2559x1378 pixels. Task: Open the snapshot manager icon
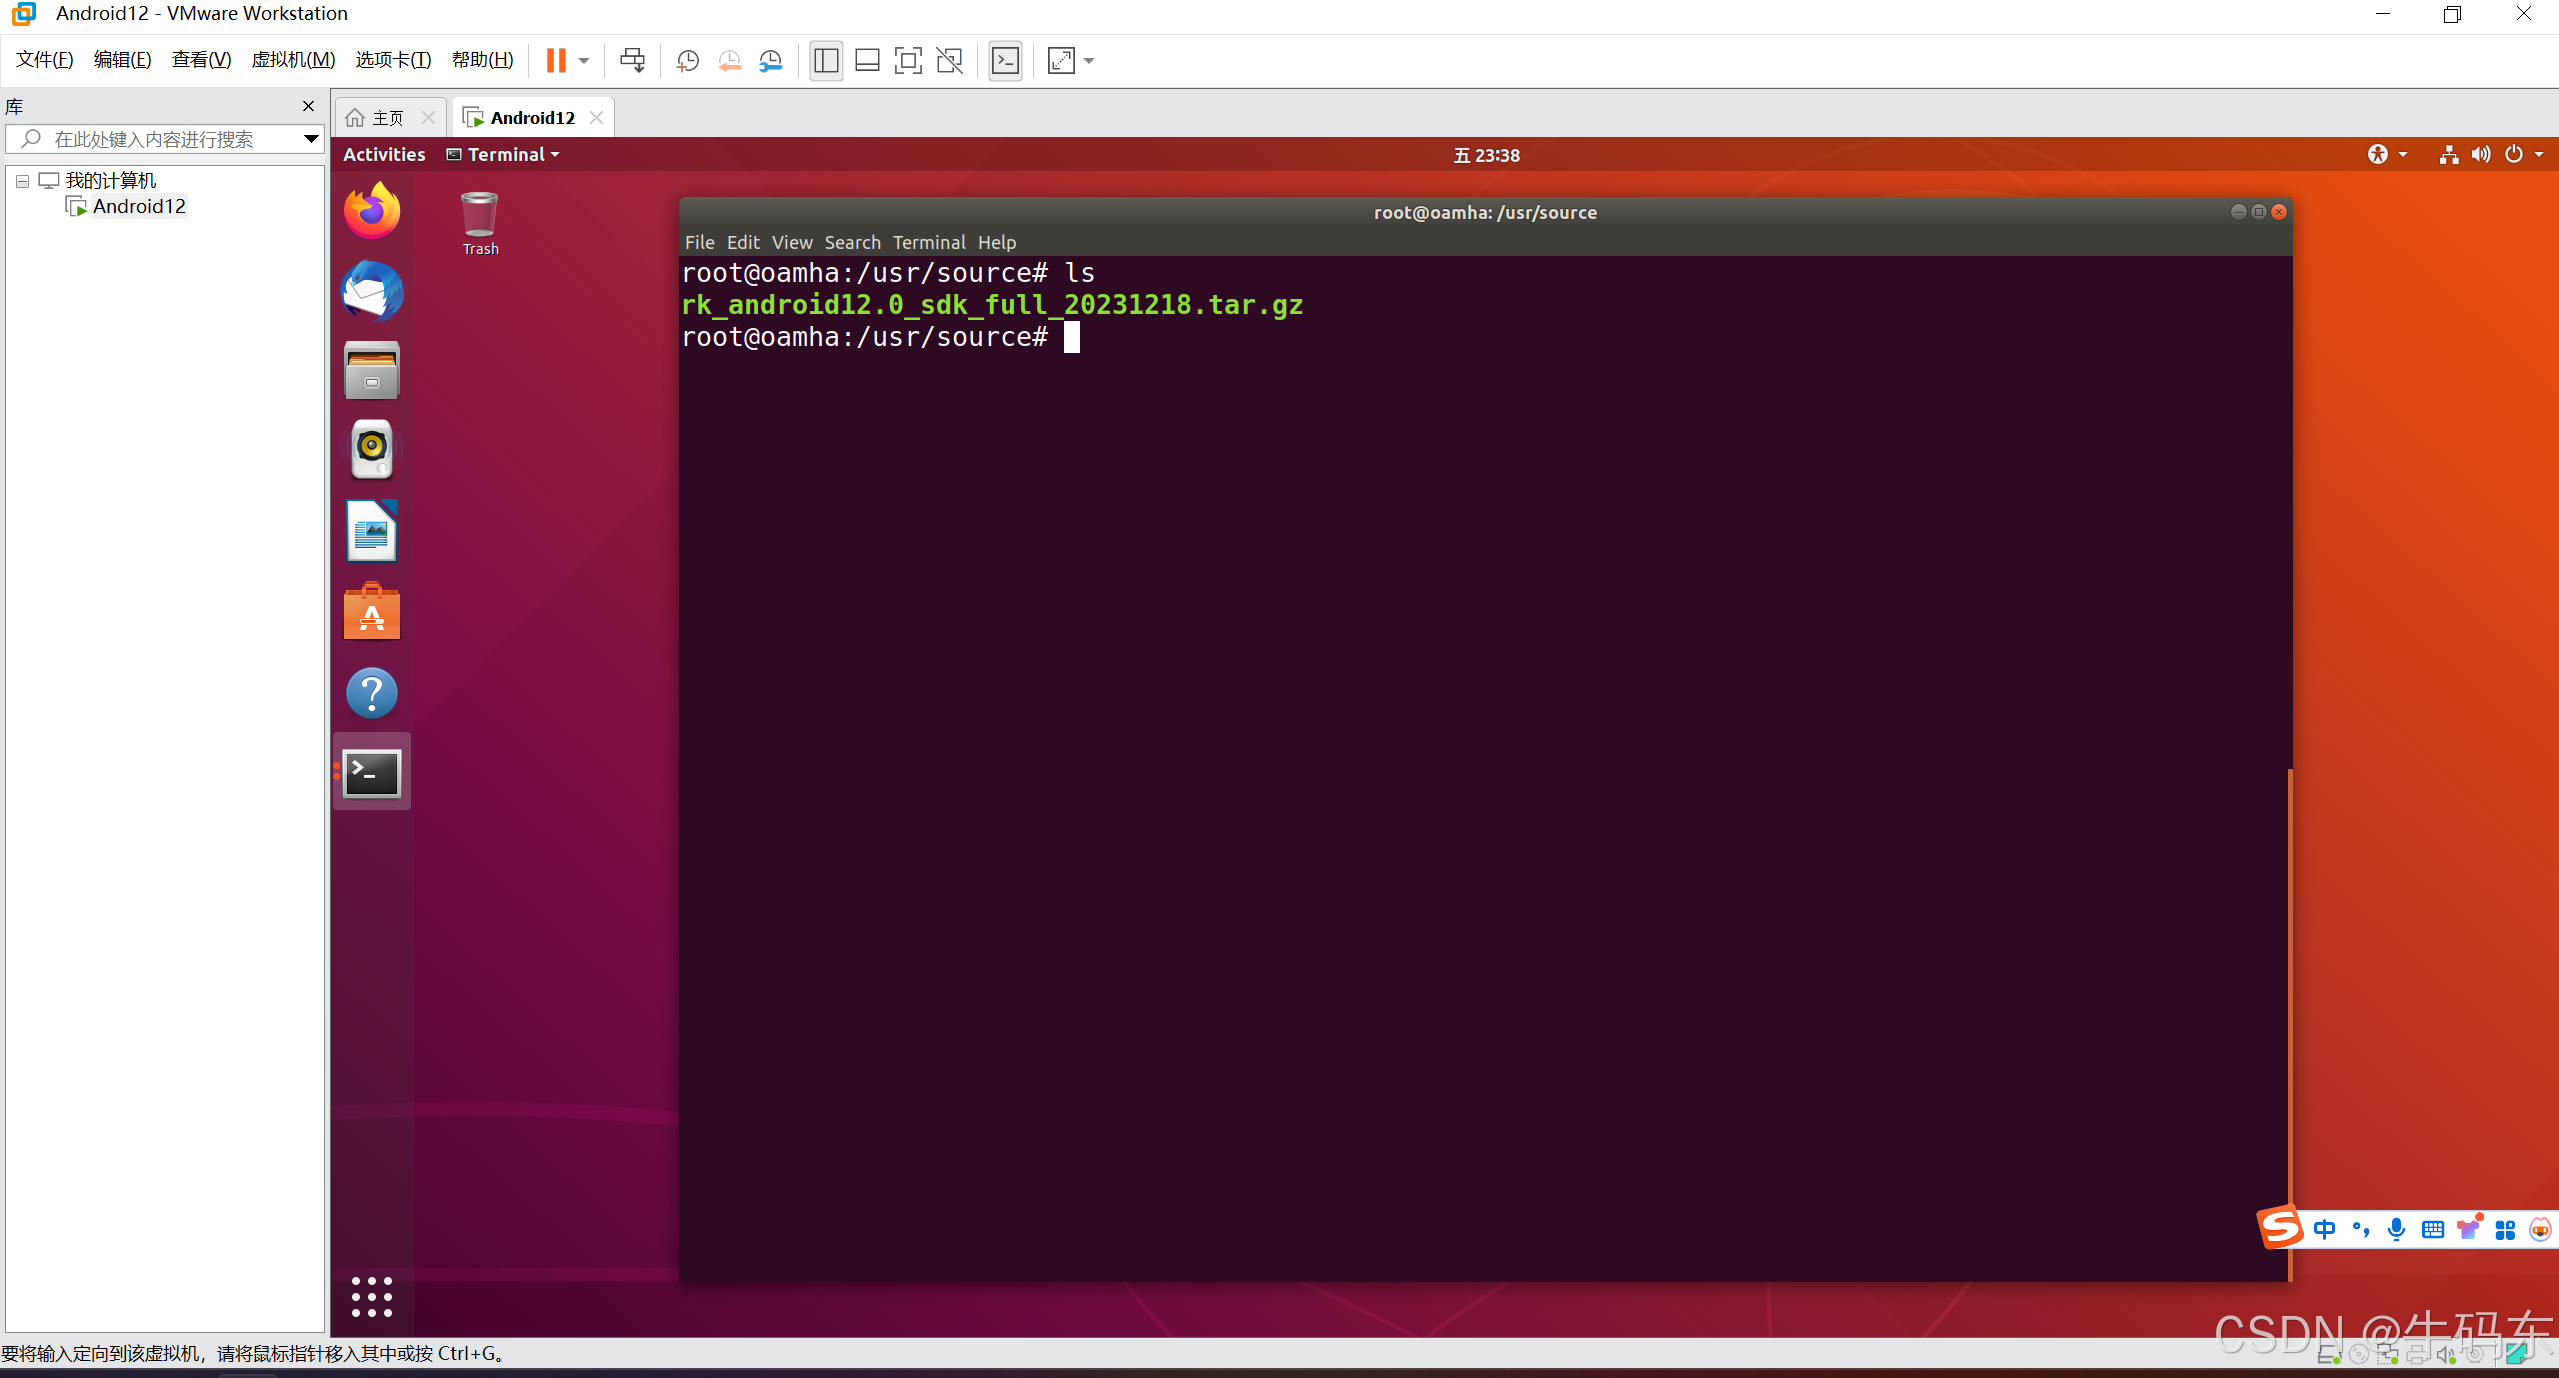[771, 61]
